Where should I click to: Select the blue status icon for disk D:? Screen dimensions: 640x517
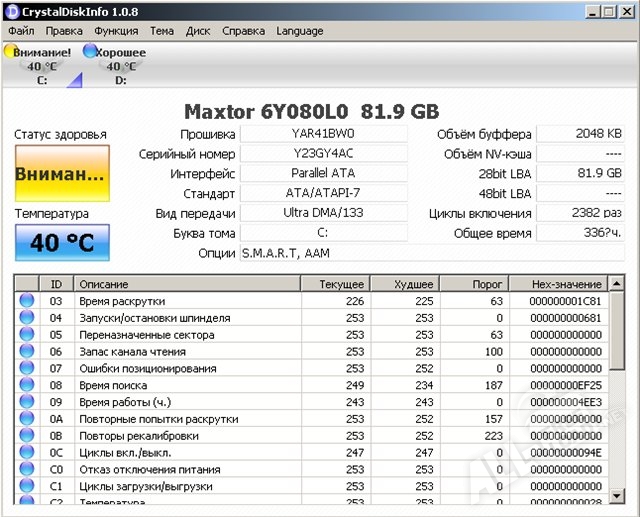pos(90,51)
